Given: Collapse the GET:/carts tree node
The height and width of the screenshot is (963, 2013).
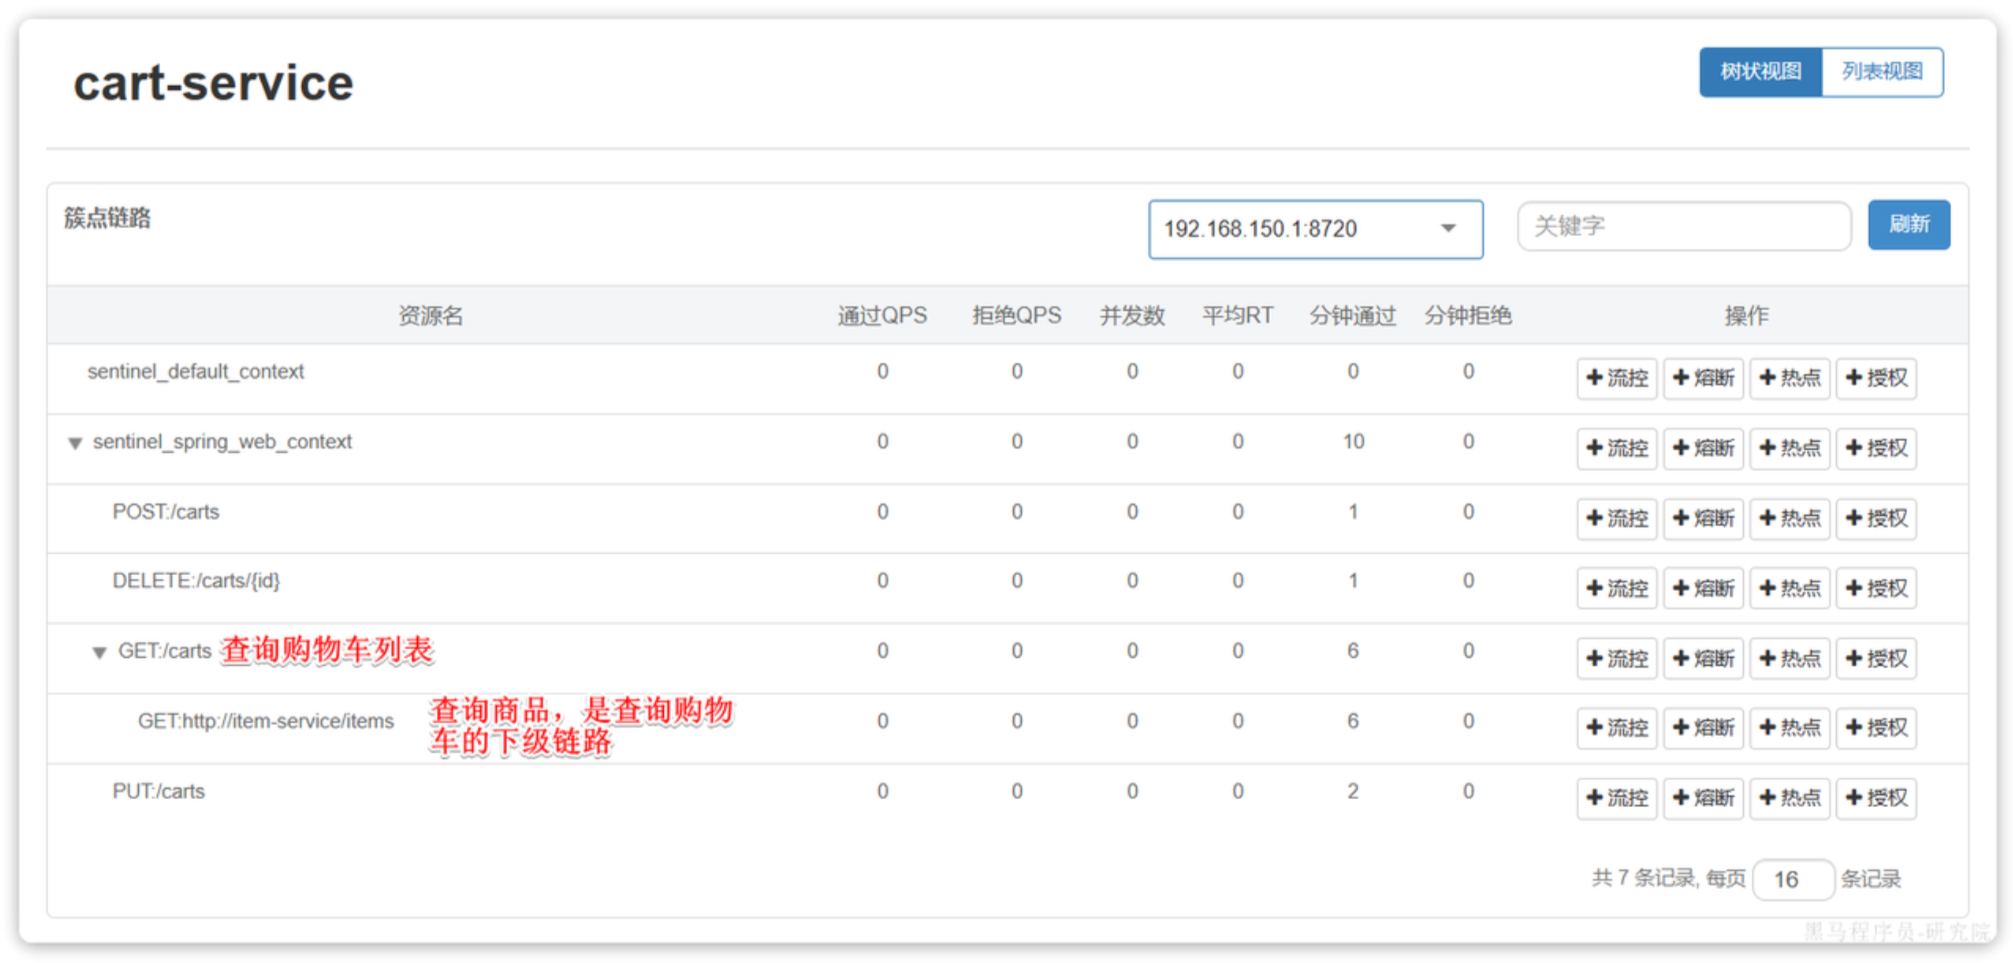Looking at the screenshot, I should tap(99, 653).
